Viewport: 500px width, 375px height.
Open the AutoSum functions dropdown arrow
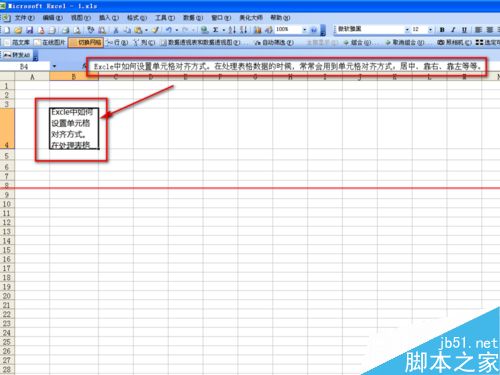click(224, 30)
